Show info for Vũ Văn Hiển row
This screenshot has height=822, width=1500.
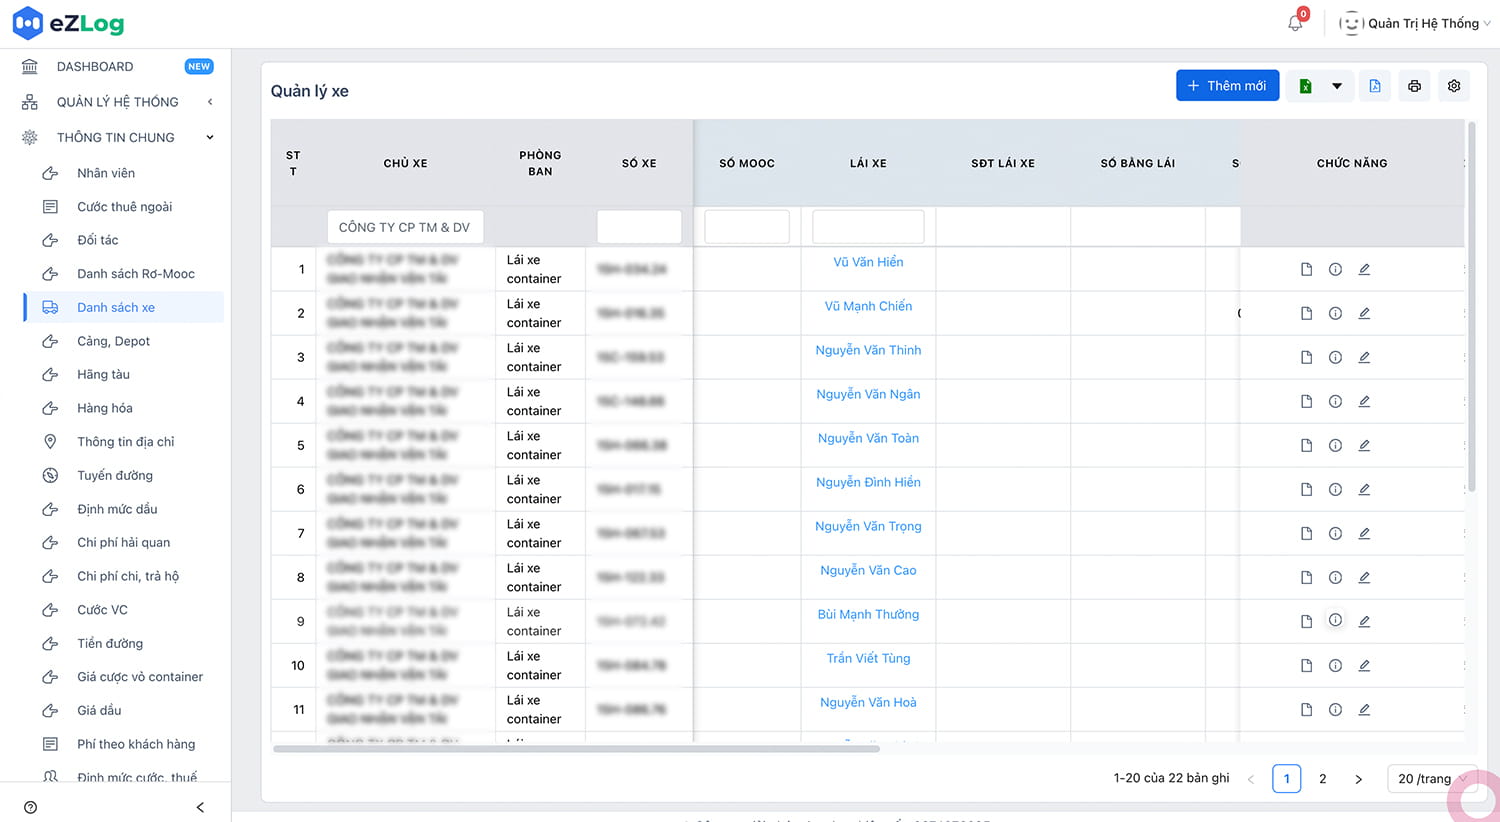point(1335,269)
